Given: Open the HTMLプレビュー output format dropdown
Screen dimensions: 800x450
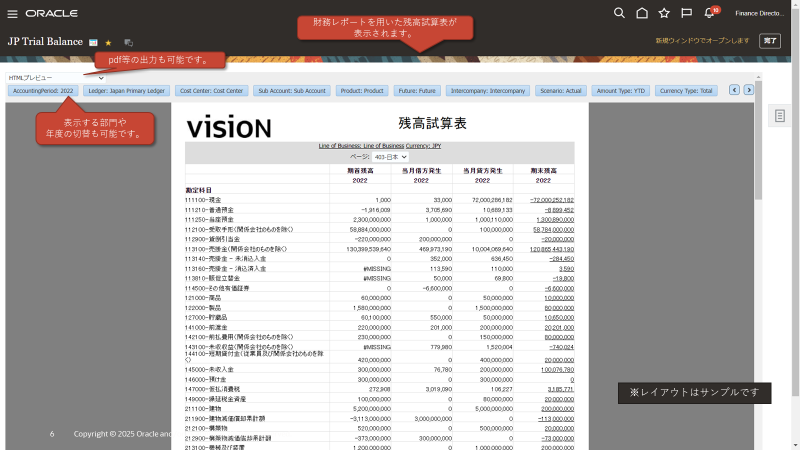Looking at the screenshot, I should tap(56, 78).
